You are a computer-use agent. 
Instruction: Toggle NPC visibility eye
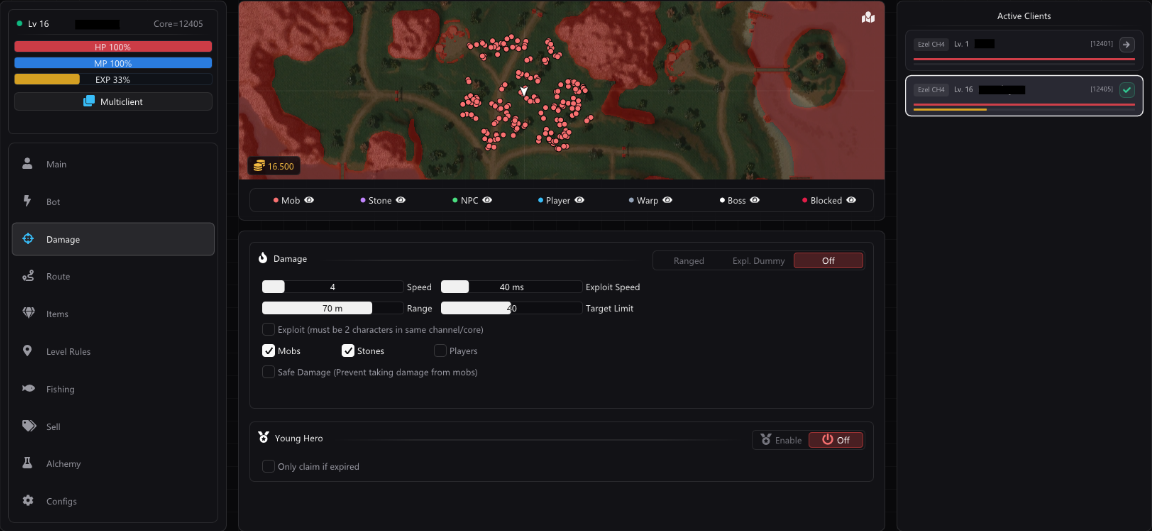pos(487,200)
